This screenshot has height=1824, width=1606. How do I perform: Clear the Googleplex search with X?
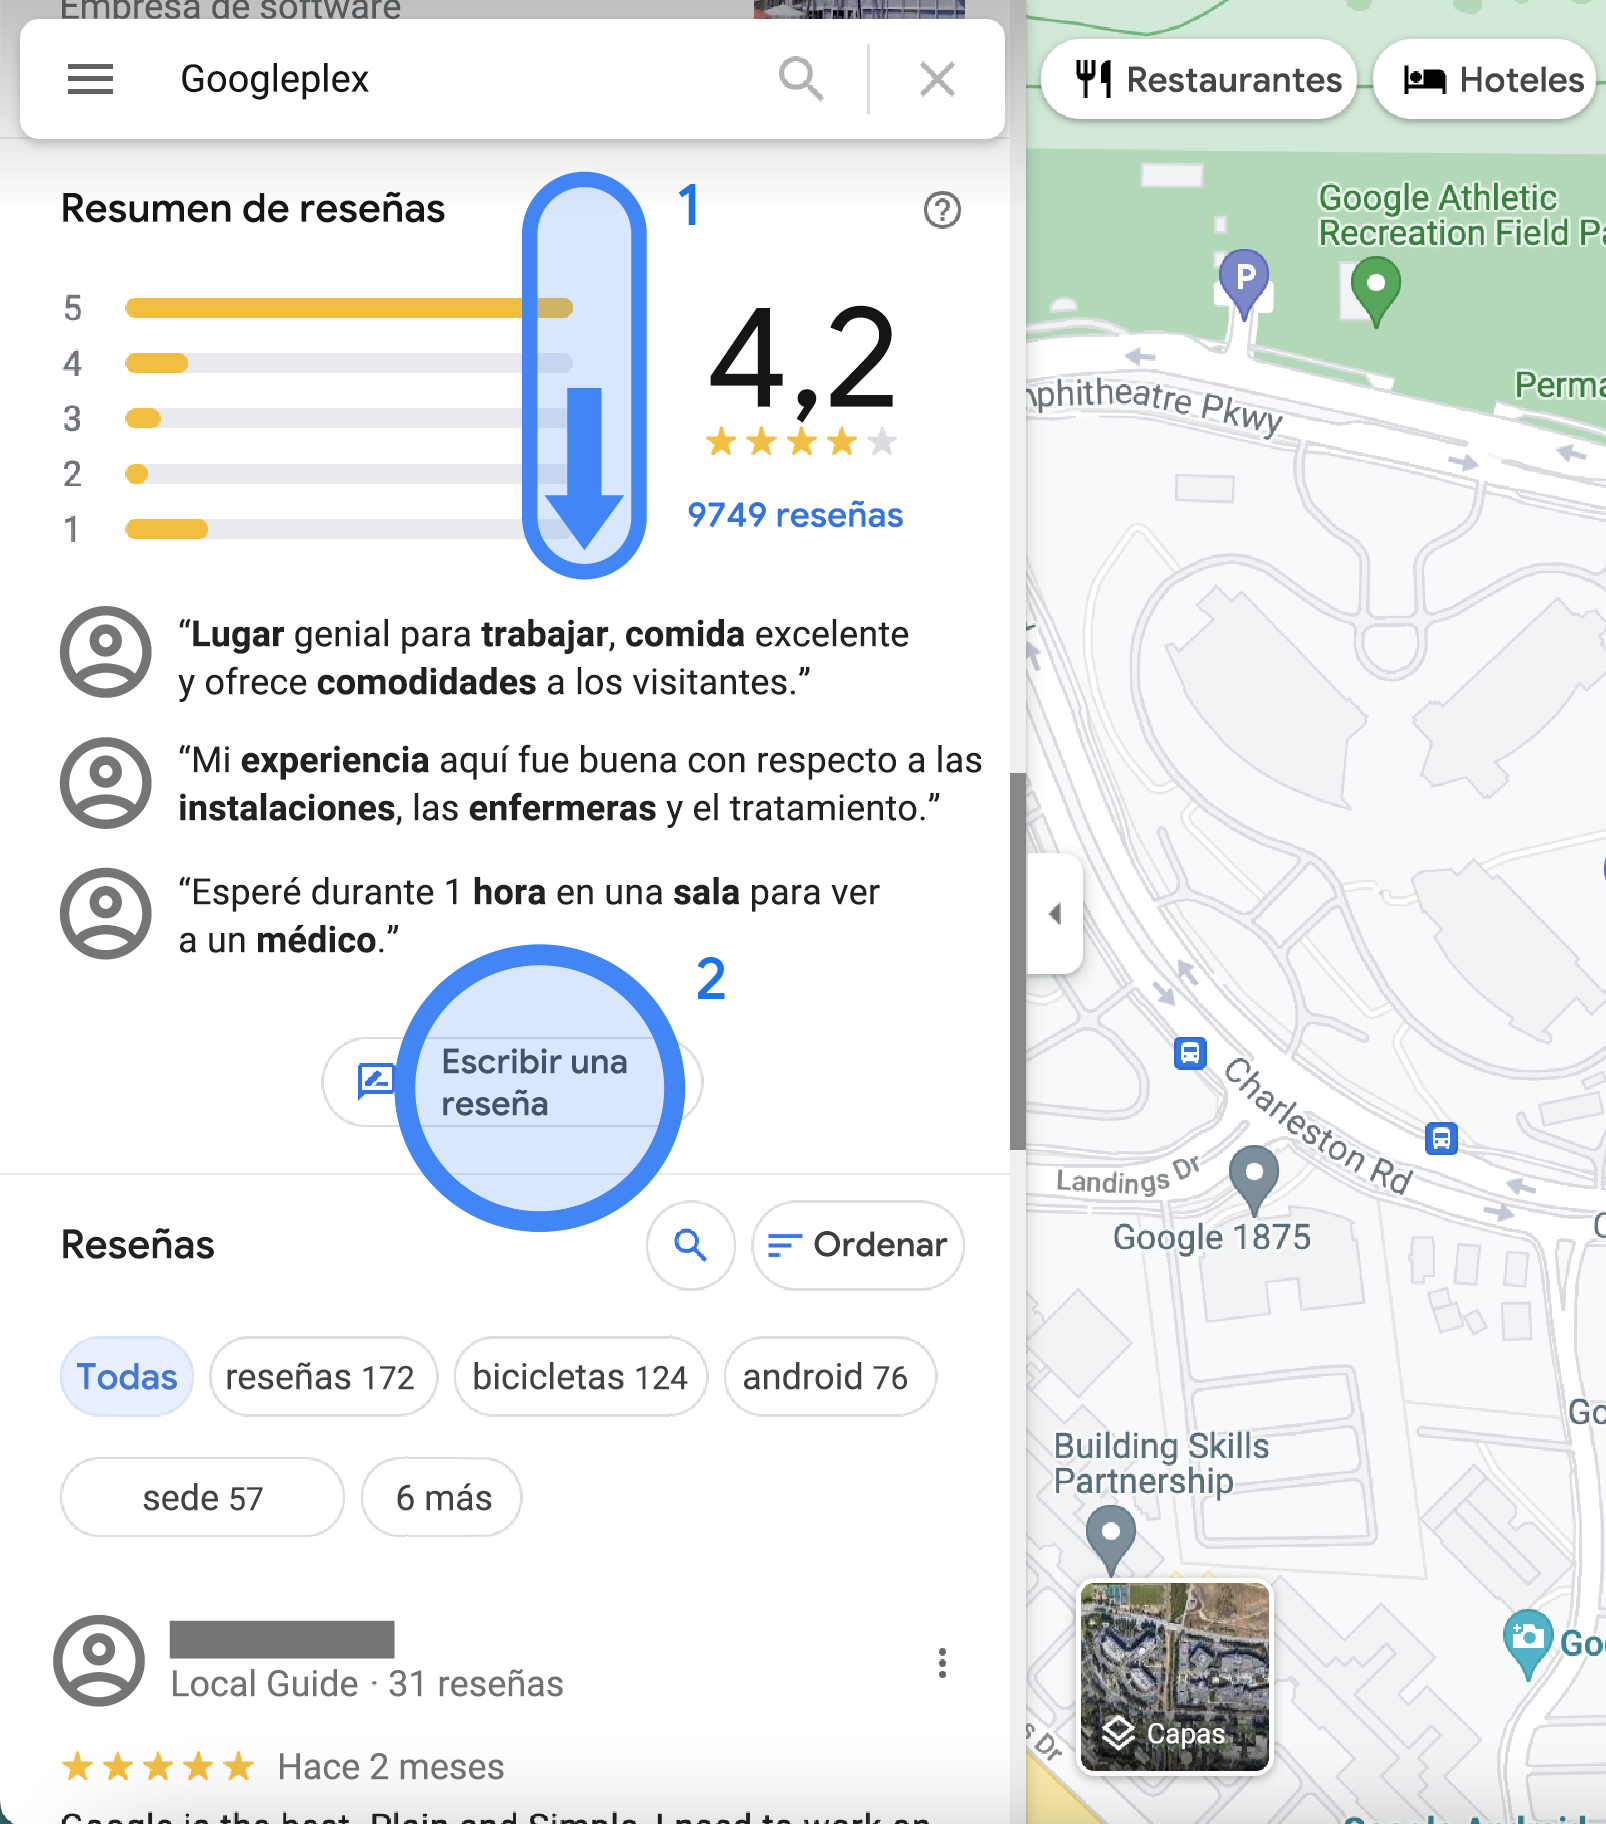[x=937, y=79]
